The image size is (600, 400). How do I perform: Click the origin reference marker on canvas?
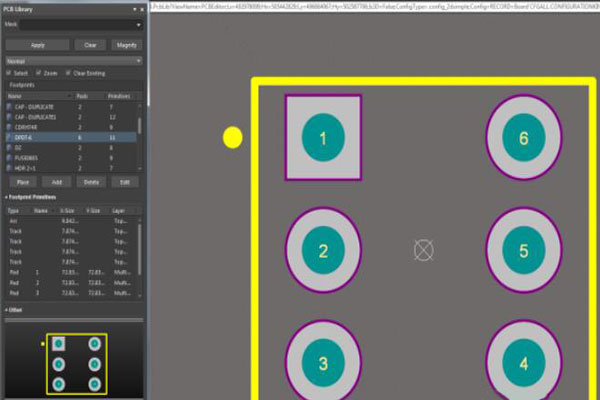(424, 250)
